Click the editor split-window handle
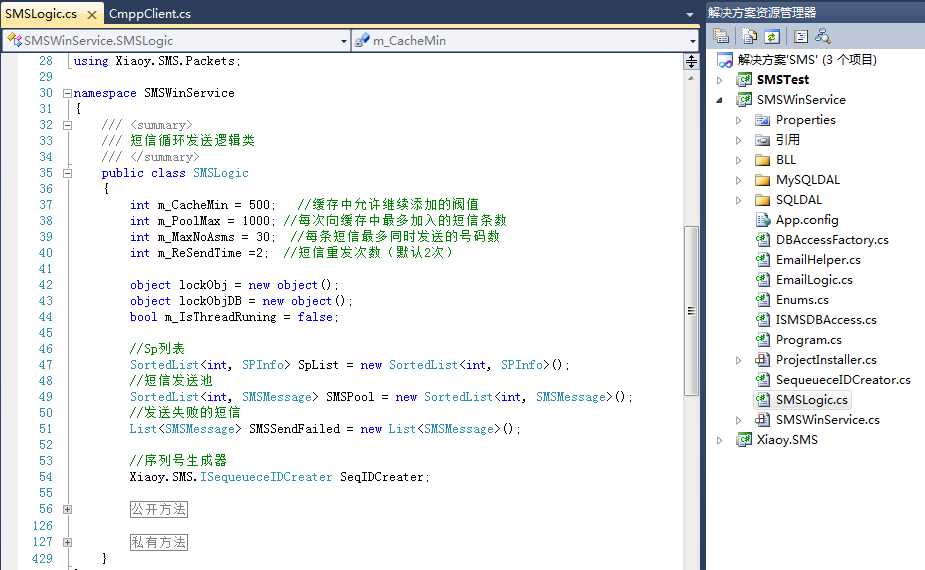 (x=691, y=61)
